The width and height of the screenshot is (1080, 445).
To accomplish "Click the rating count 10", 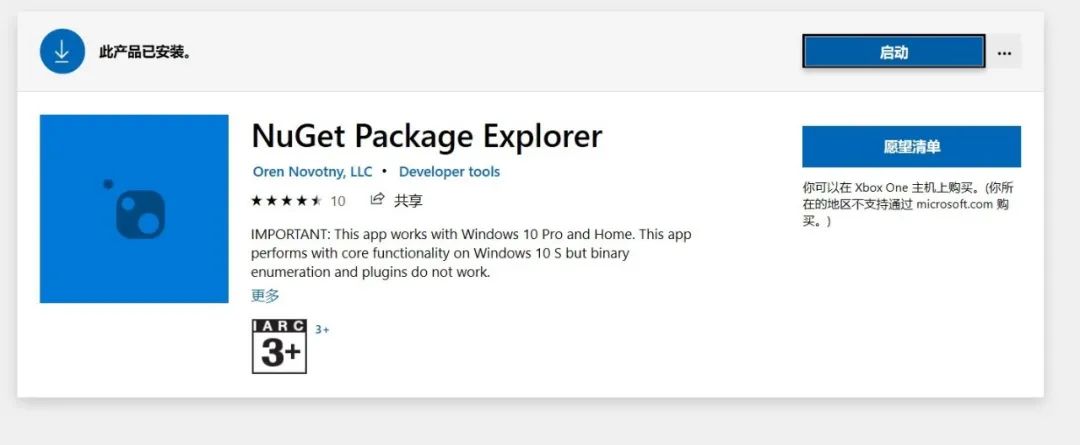I will pyautogui.click(x=338, y=201).
